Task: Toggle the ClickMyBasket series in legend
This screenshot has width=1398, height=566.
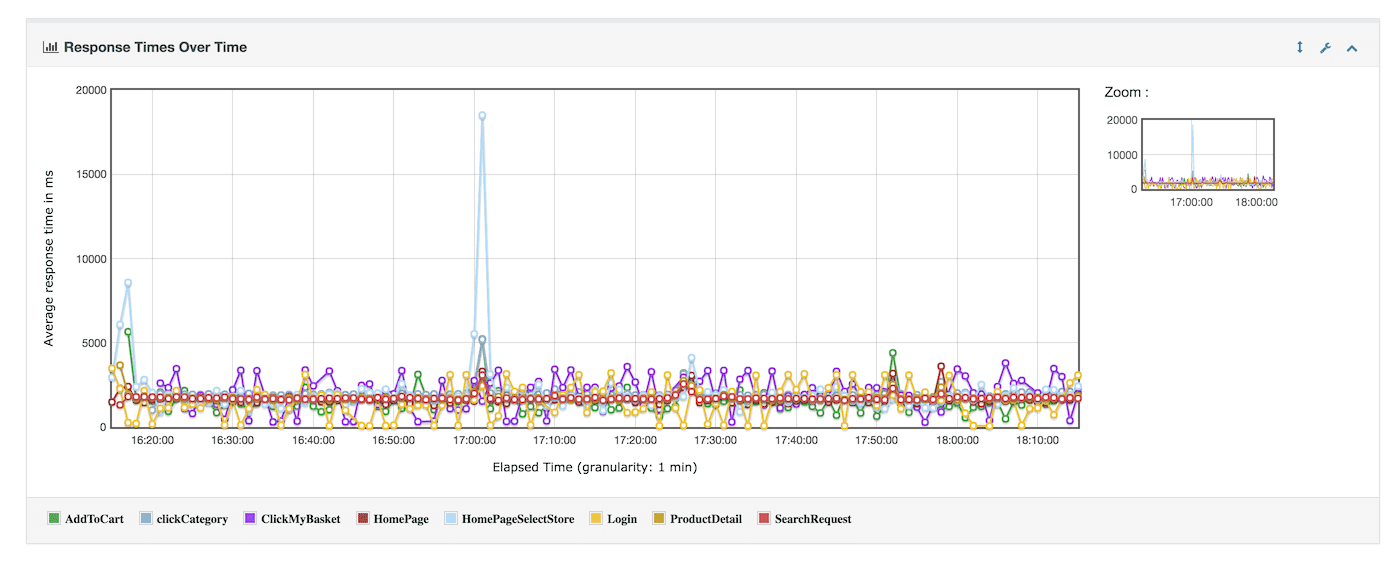Action: coord(300,519)
